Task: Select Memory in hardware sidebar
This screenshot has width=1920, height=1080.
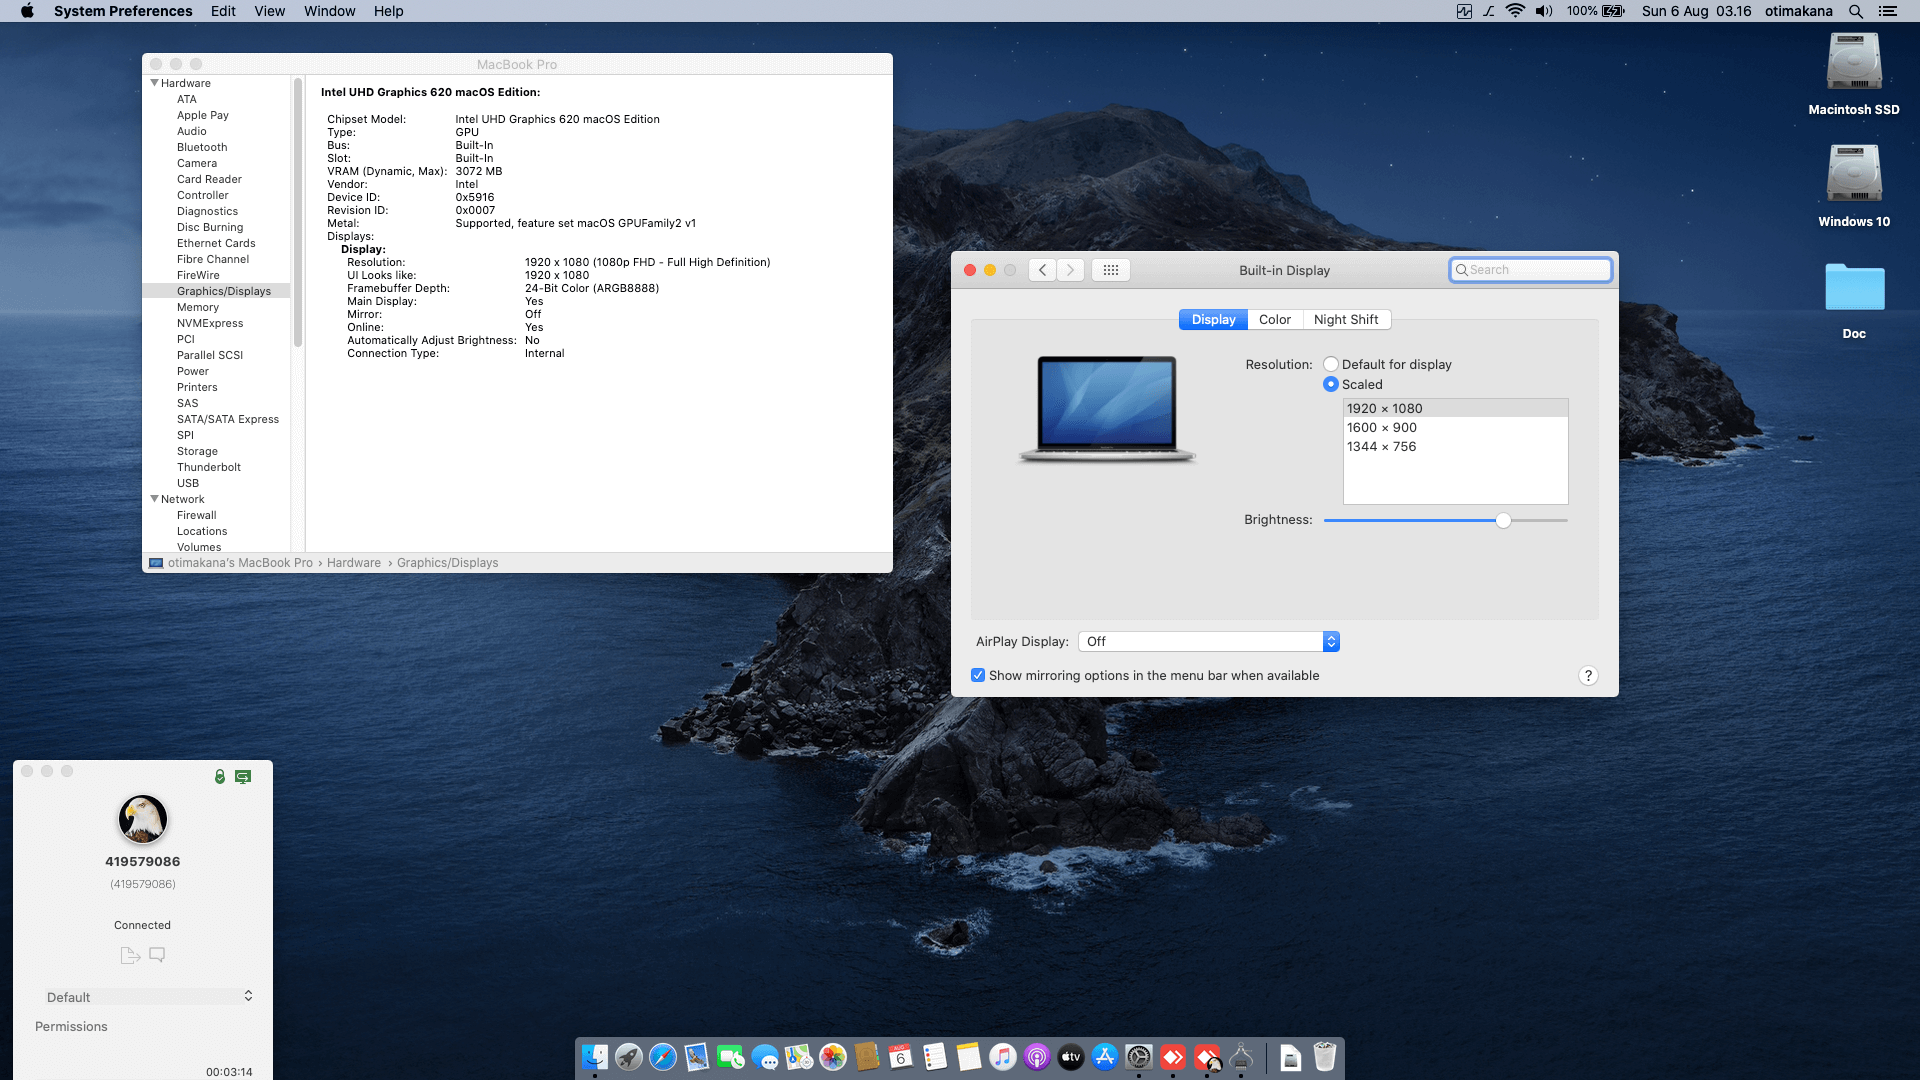Action: click(198, 307)
